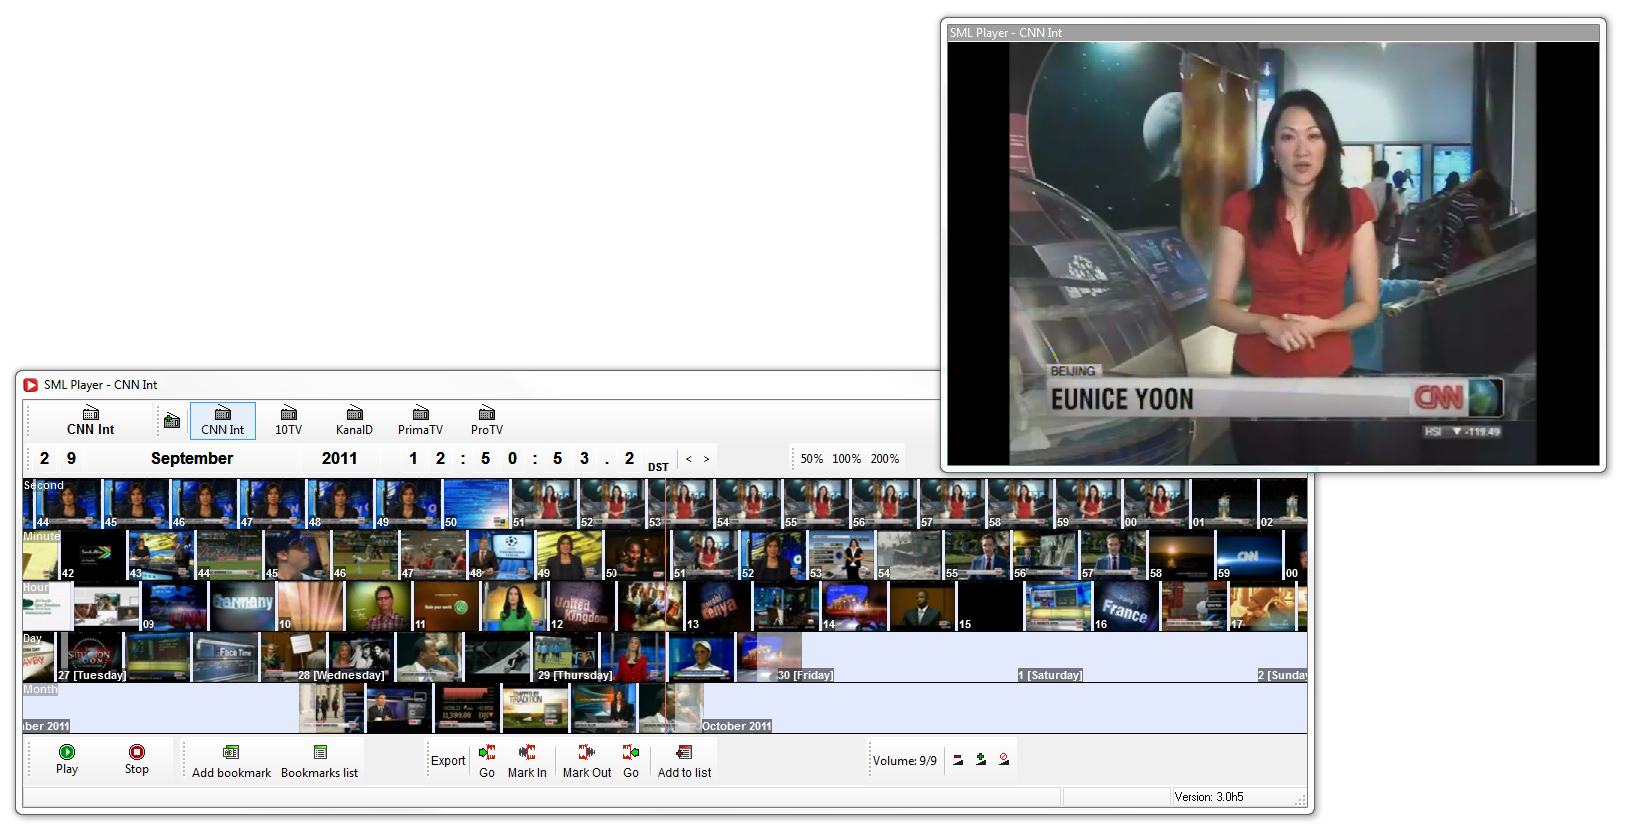Image resolution: width=1632 pixels, height=829 pixels.
Task: Set video zoom to 50%
Action: (x=811, y=459)
